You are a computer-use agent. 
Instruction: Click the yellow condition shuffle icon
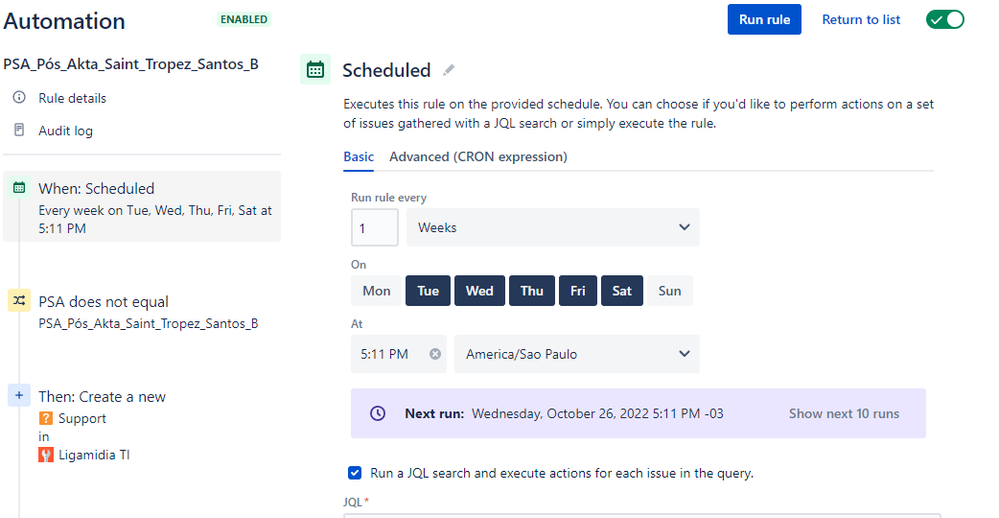pyautogui.click(x=19, y=301)
